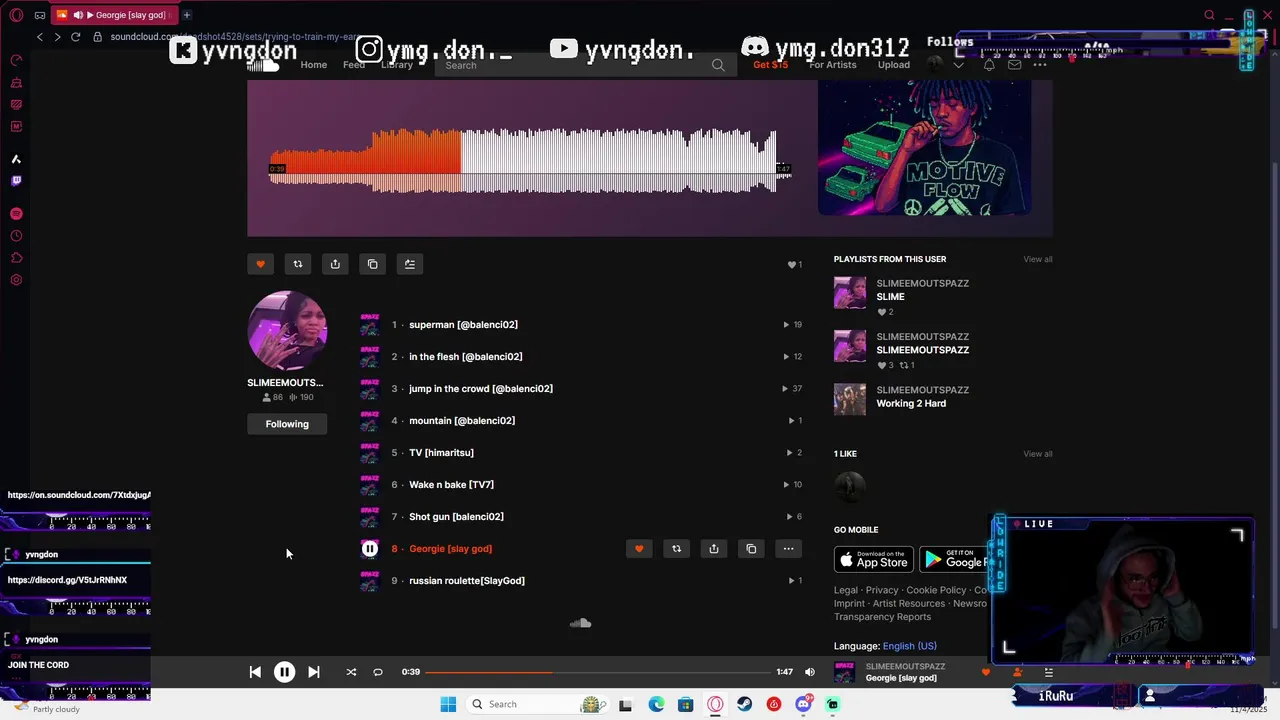Open the SoundCloud header more options menu
Screen dimensions: 1280x720
(x=1040, y=65)
